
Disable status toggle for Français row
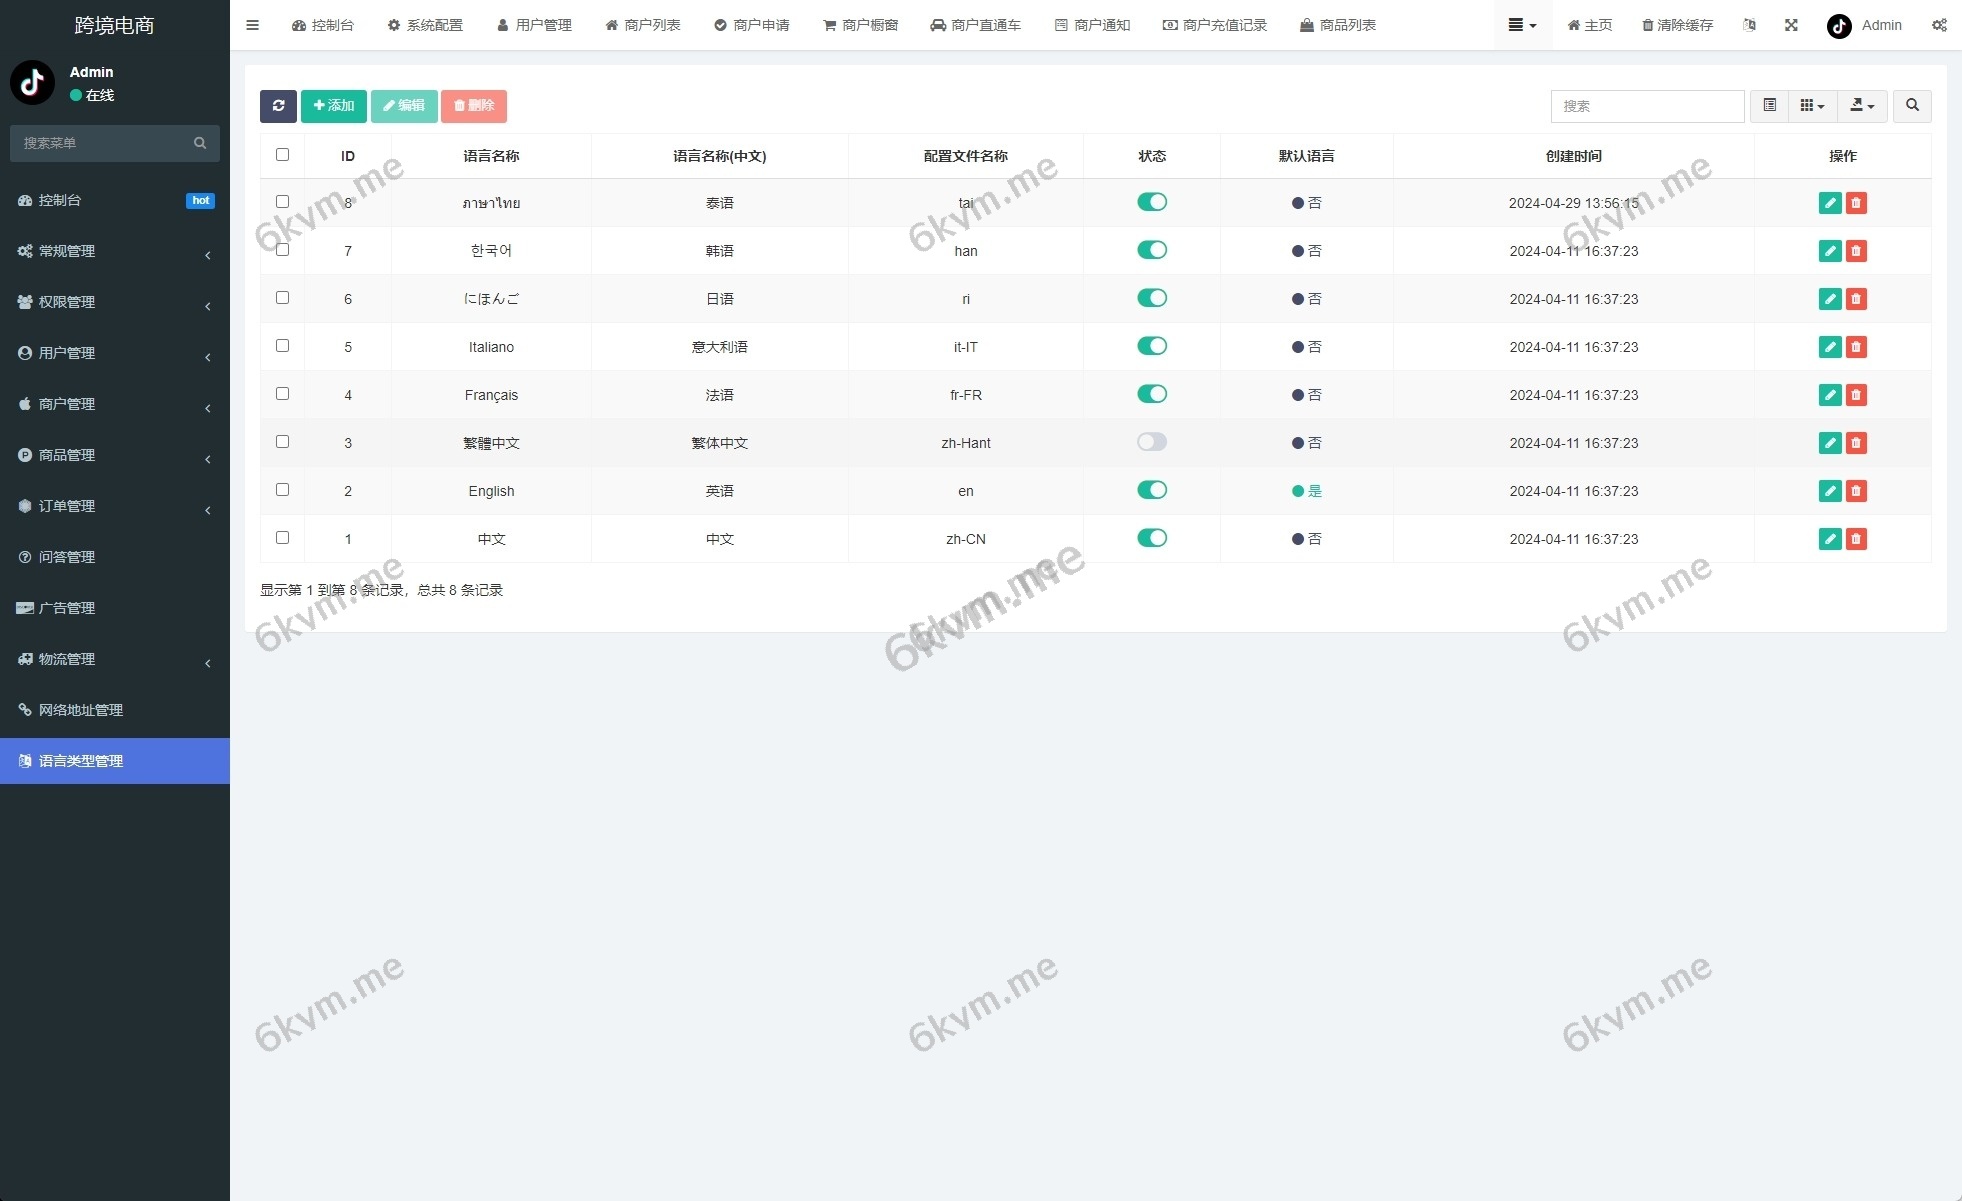coord(1151,394)
